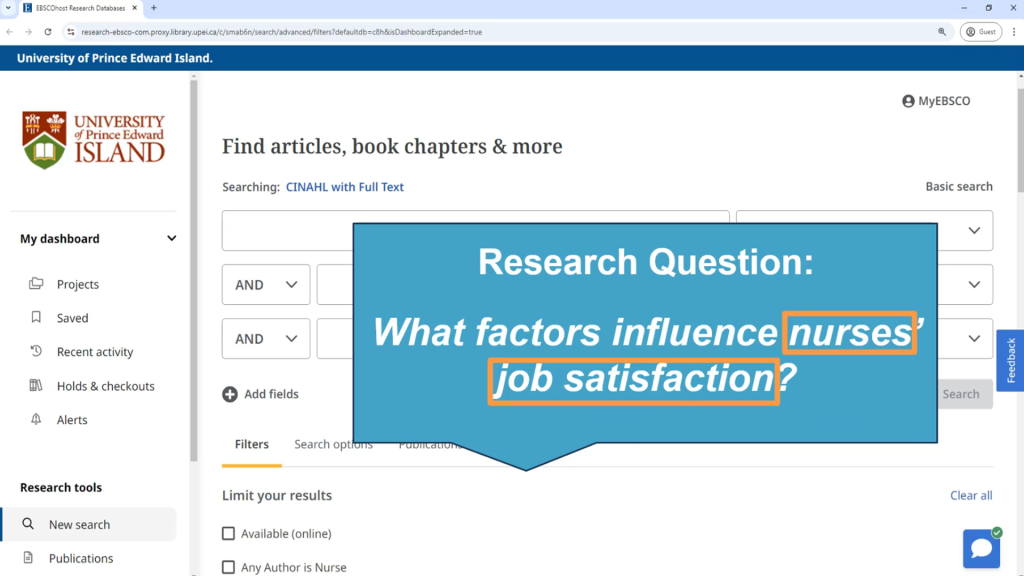Collapse the My dashboard section
Viewport: 1024px width, 576px height.
[171, 239]
